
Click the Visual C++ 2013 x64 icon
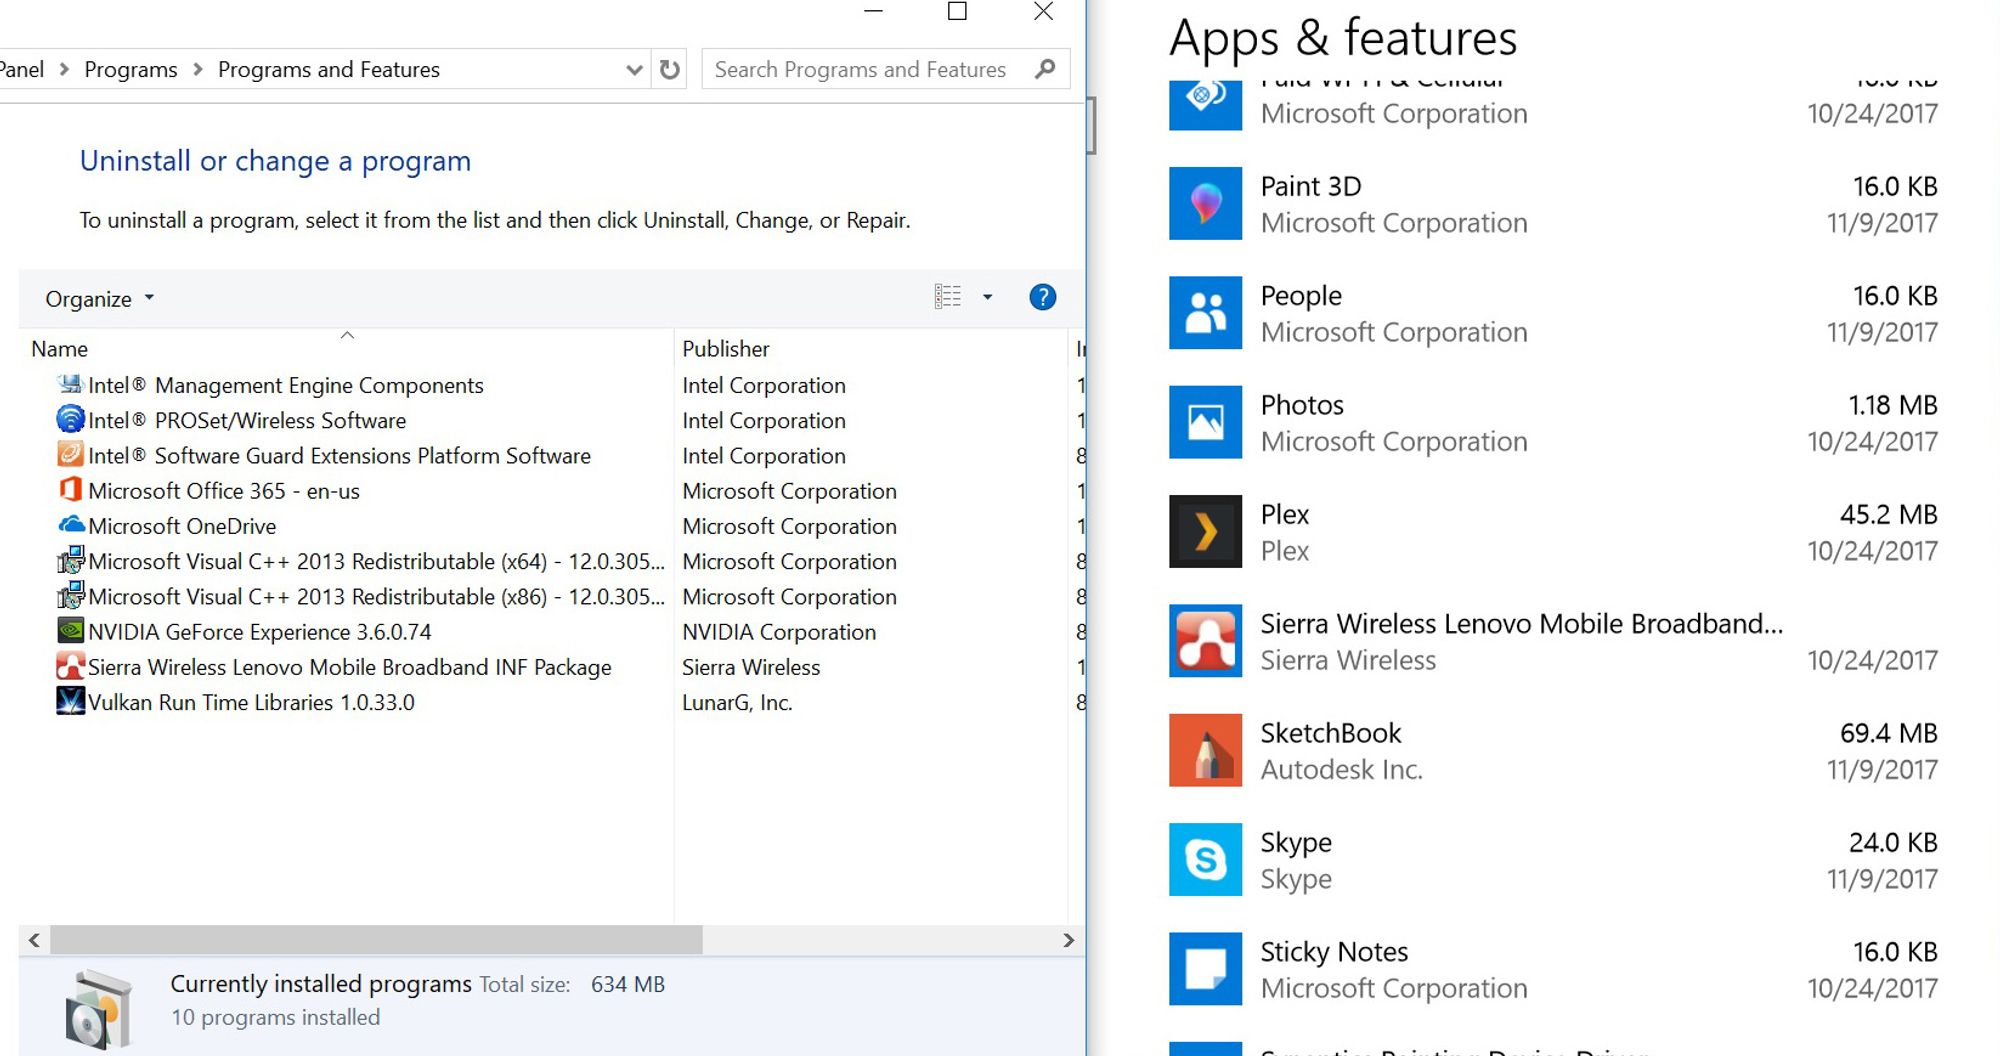70,560
